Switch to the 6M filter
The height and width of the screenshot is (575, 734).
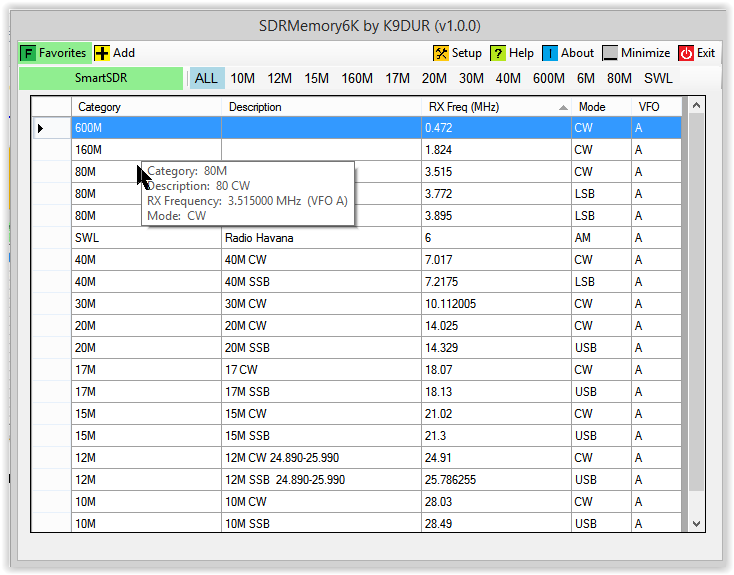(x=586, y=78)
